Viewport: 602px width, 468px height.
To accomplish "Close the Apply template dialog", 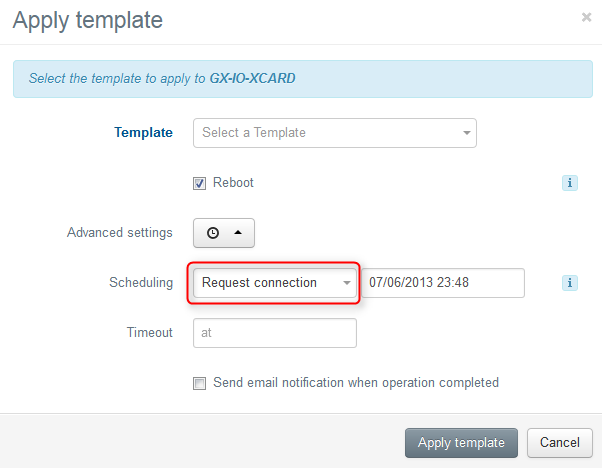I will 586,17.
